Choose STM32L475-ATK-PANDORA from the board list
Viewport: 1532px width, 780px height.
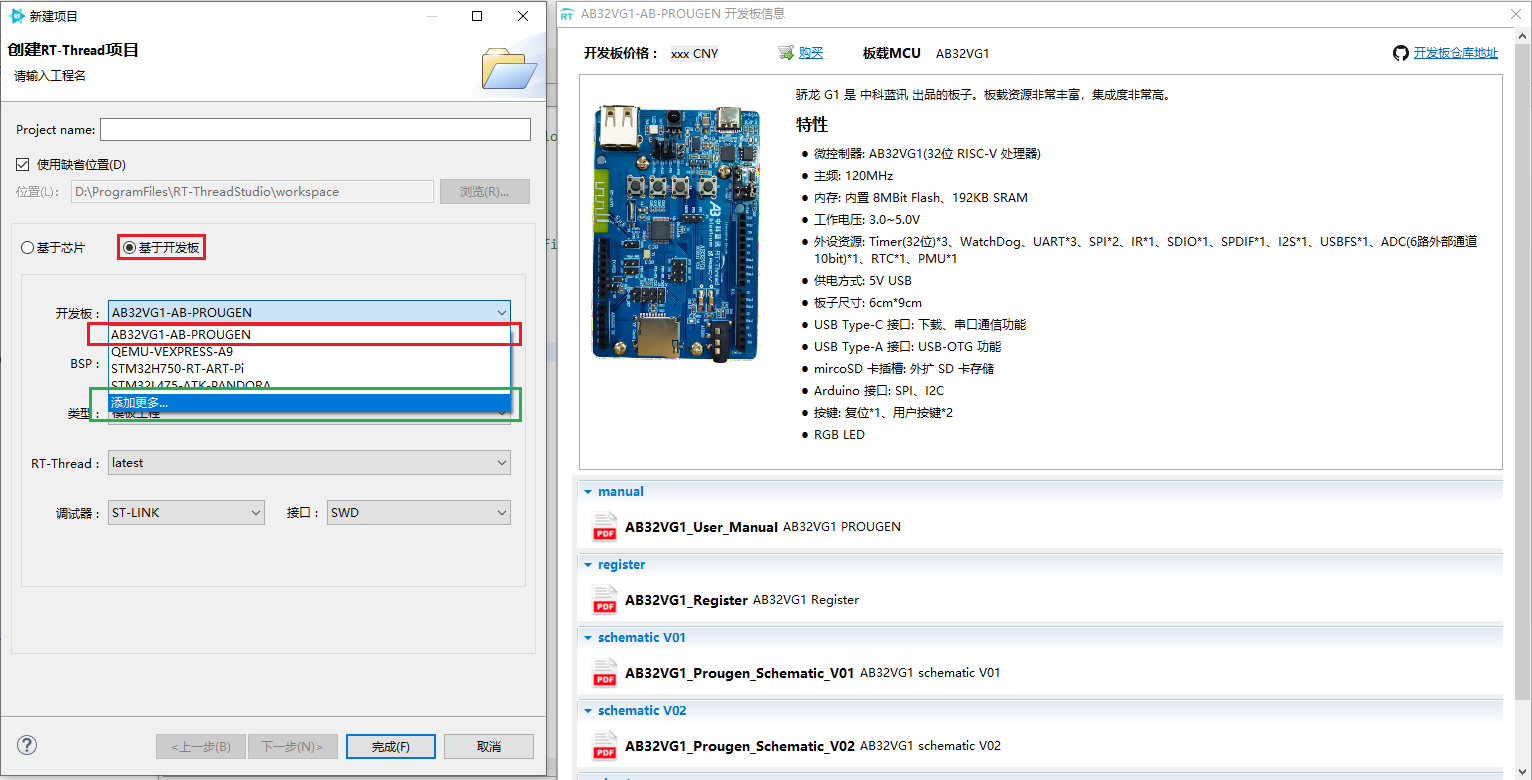click(309, 385)
